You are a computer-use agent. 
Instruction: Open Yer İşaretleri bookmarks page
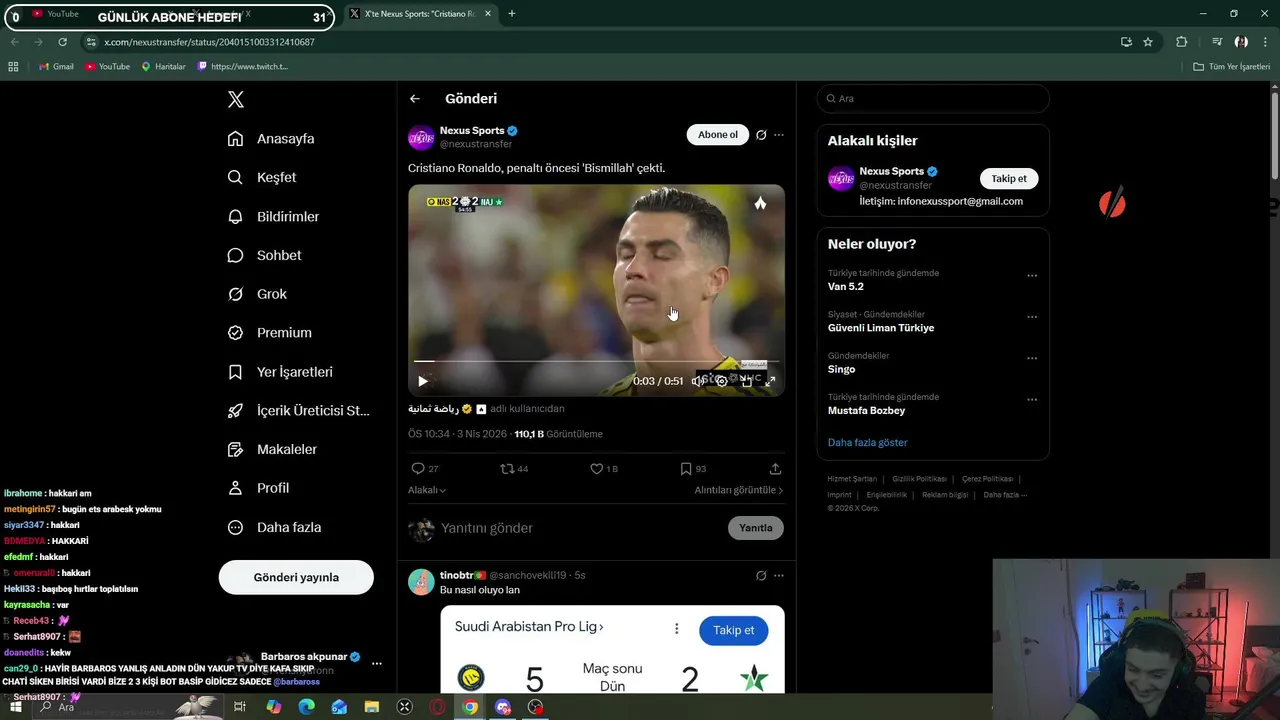(280, 372)
